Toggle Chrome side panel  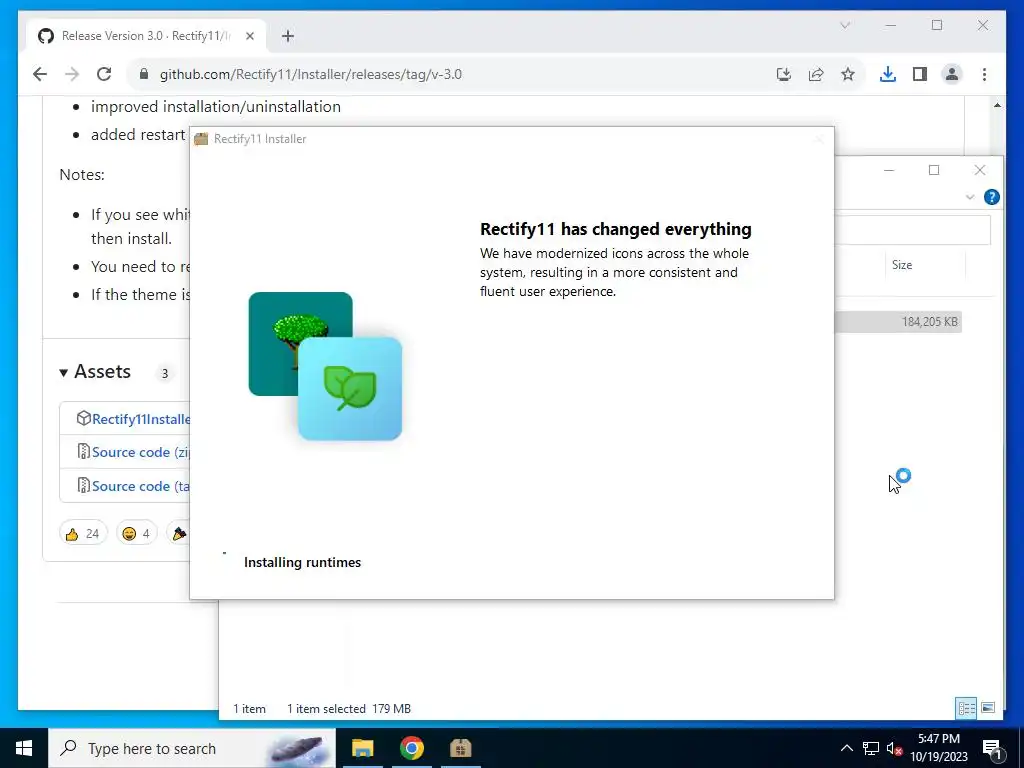pos(920,74)
